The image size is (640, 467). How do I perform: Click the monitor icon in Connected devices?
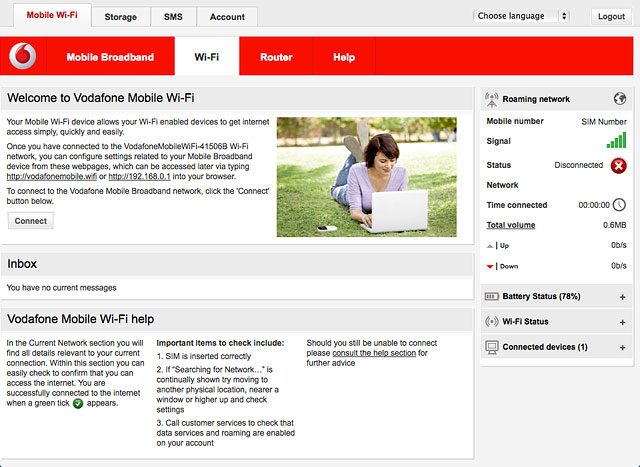point(492,347)
